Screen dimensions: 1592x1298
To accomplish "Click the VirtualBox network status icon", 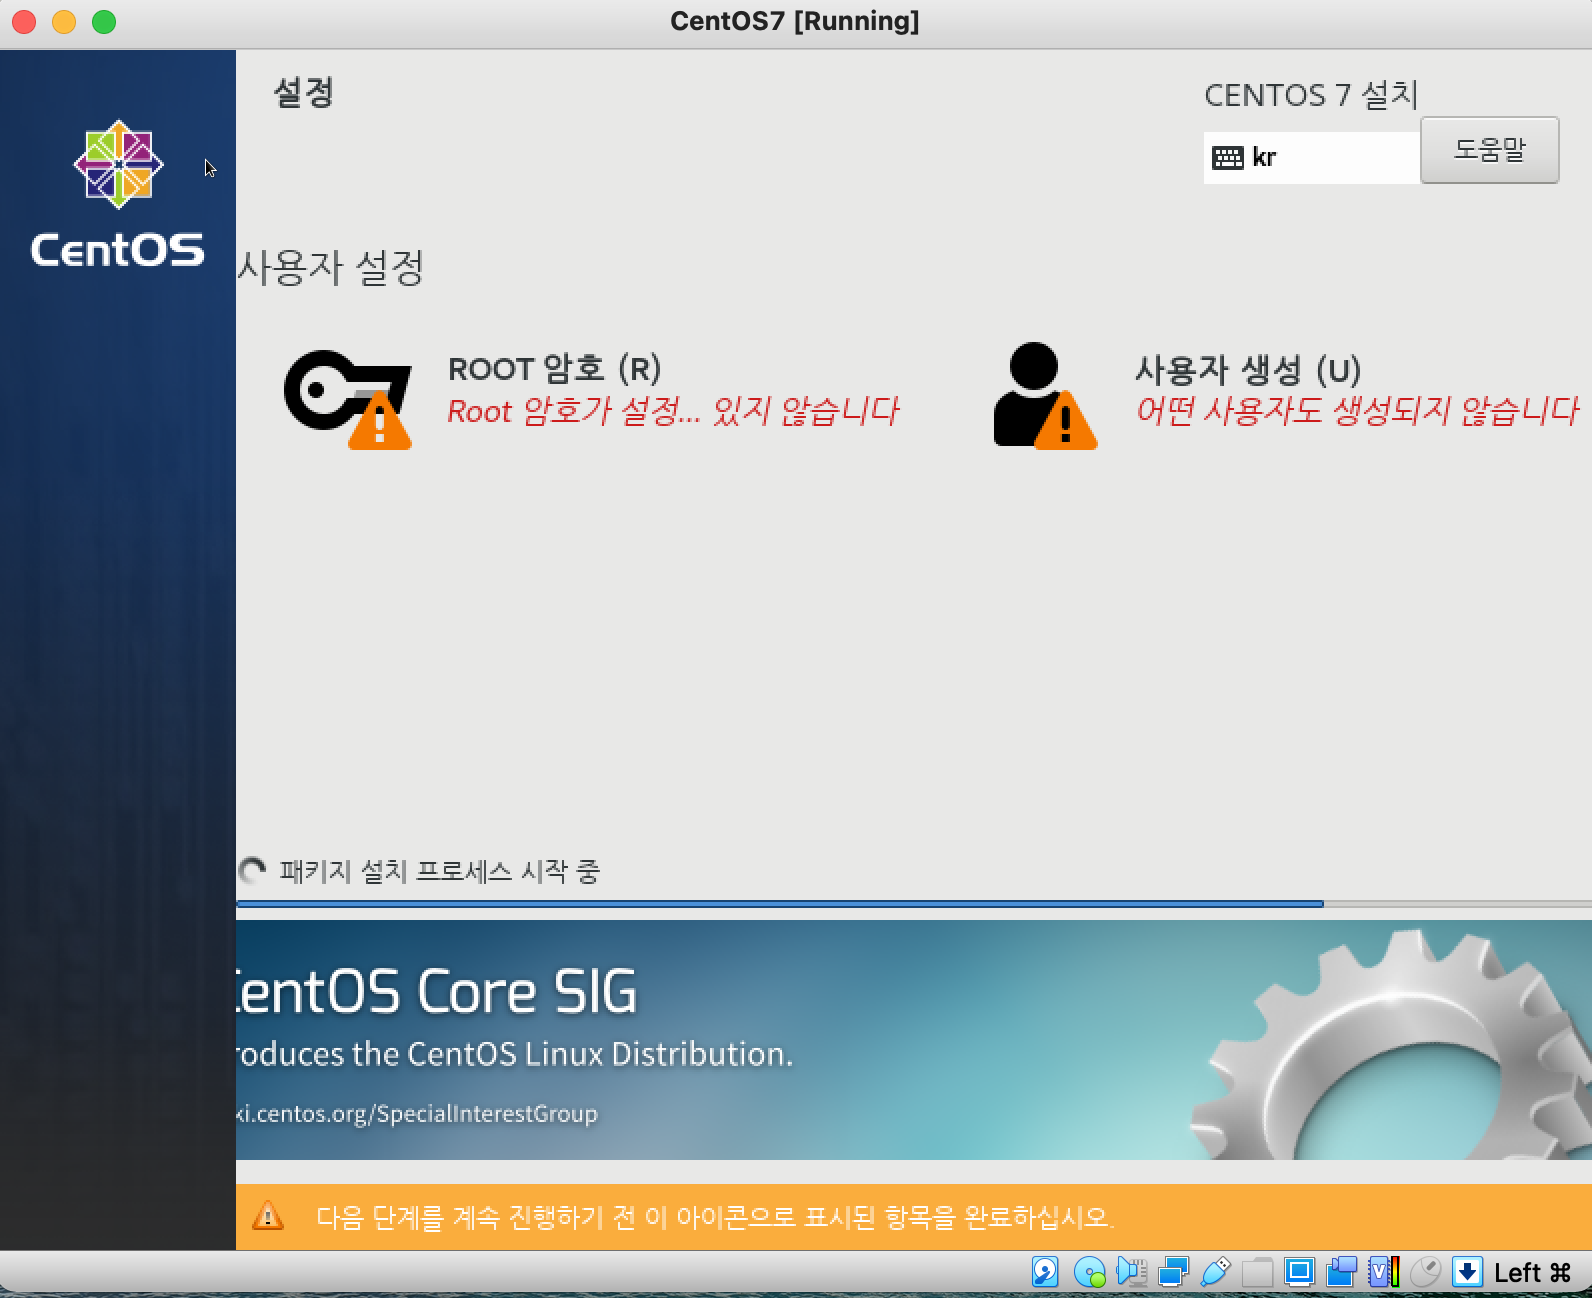I will point(1173,1272).
